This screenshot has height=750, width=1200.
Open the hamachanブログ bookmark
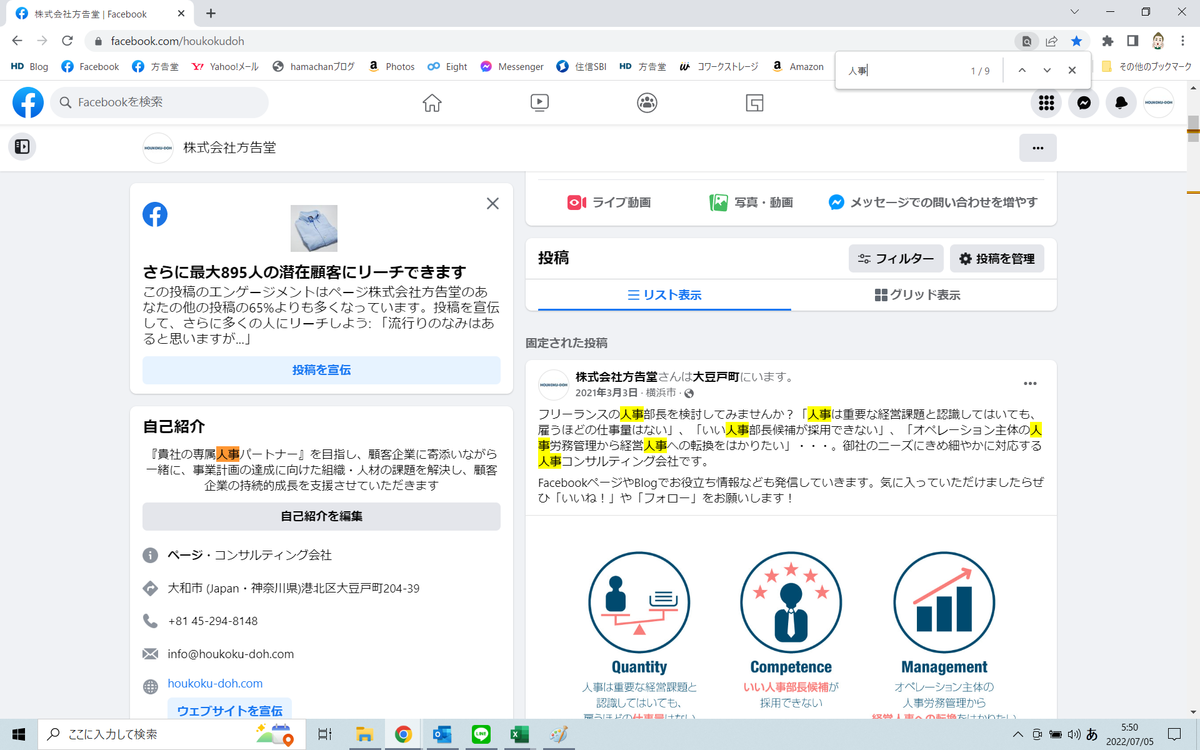(x=314, y=67)
